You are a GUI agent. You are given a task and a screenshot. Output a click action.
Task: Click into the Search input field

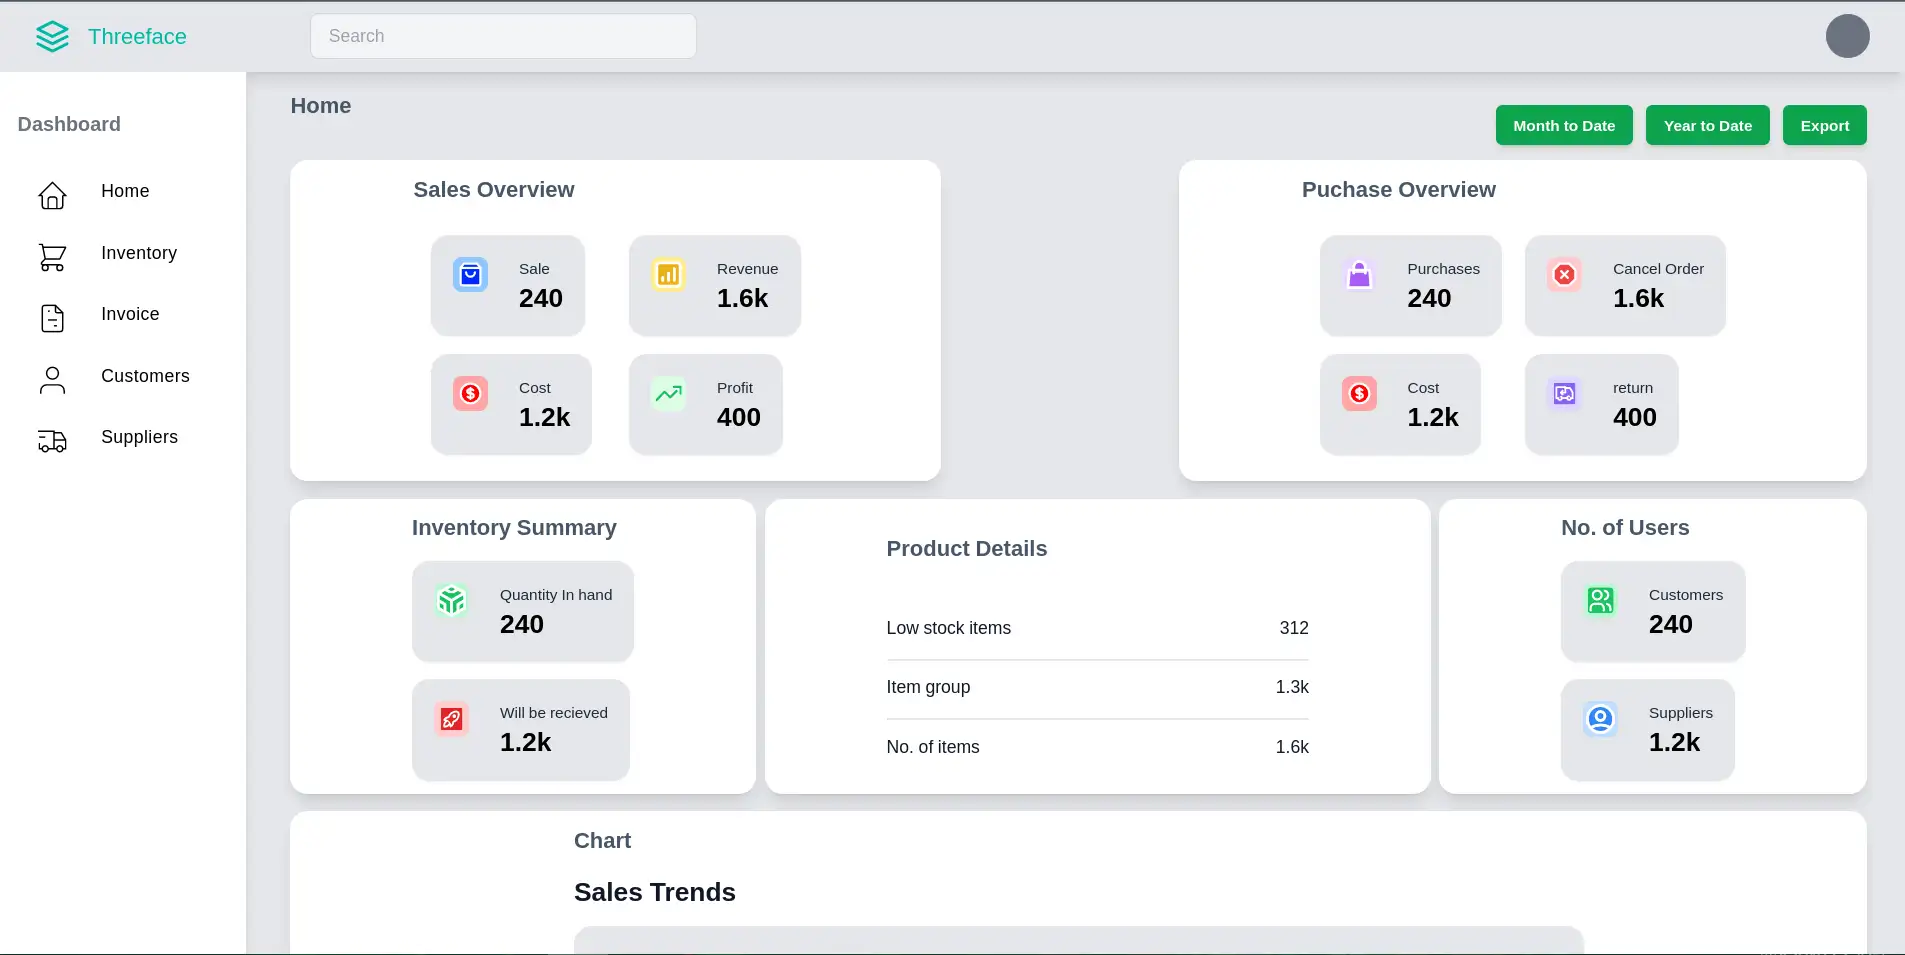tap(503, 36)
